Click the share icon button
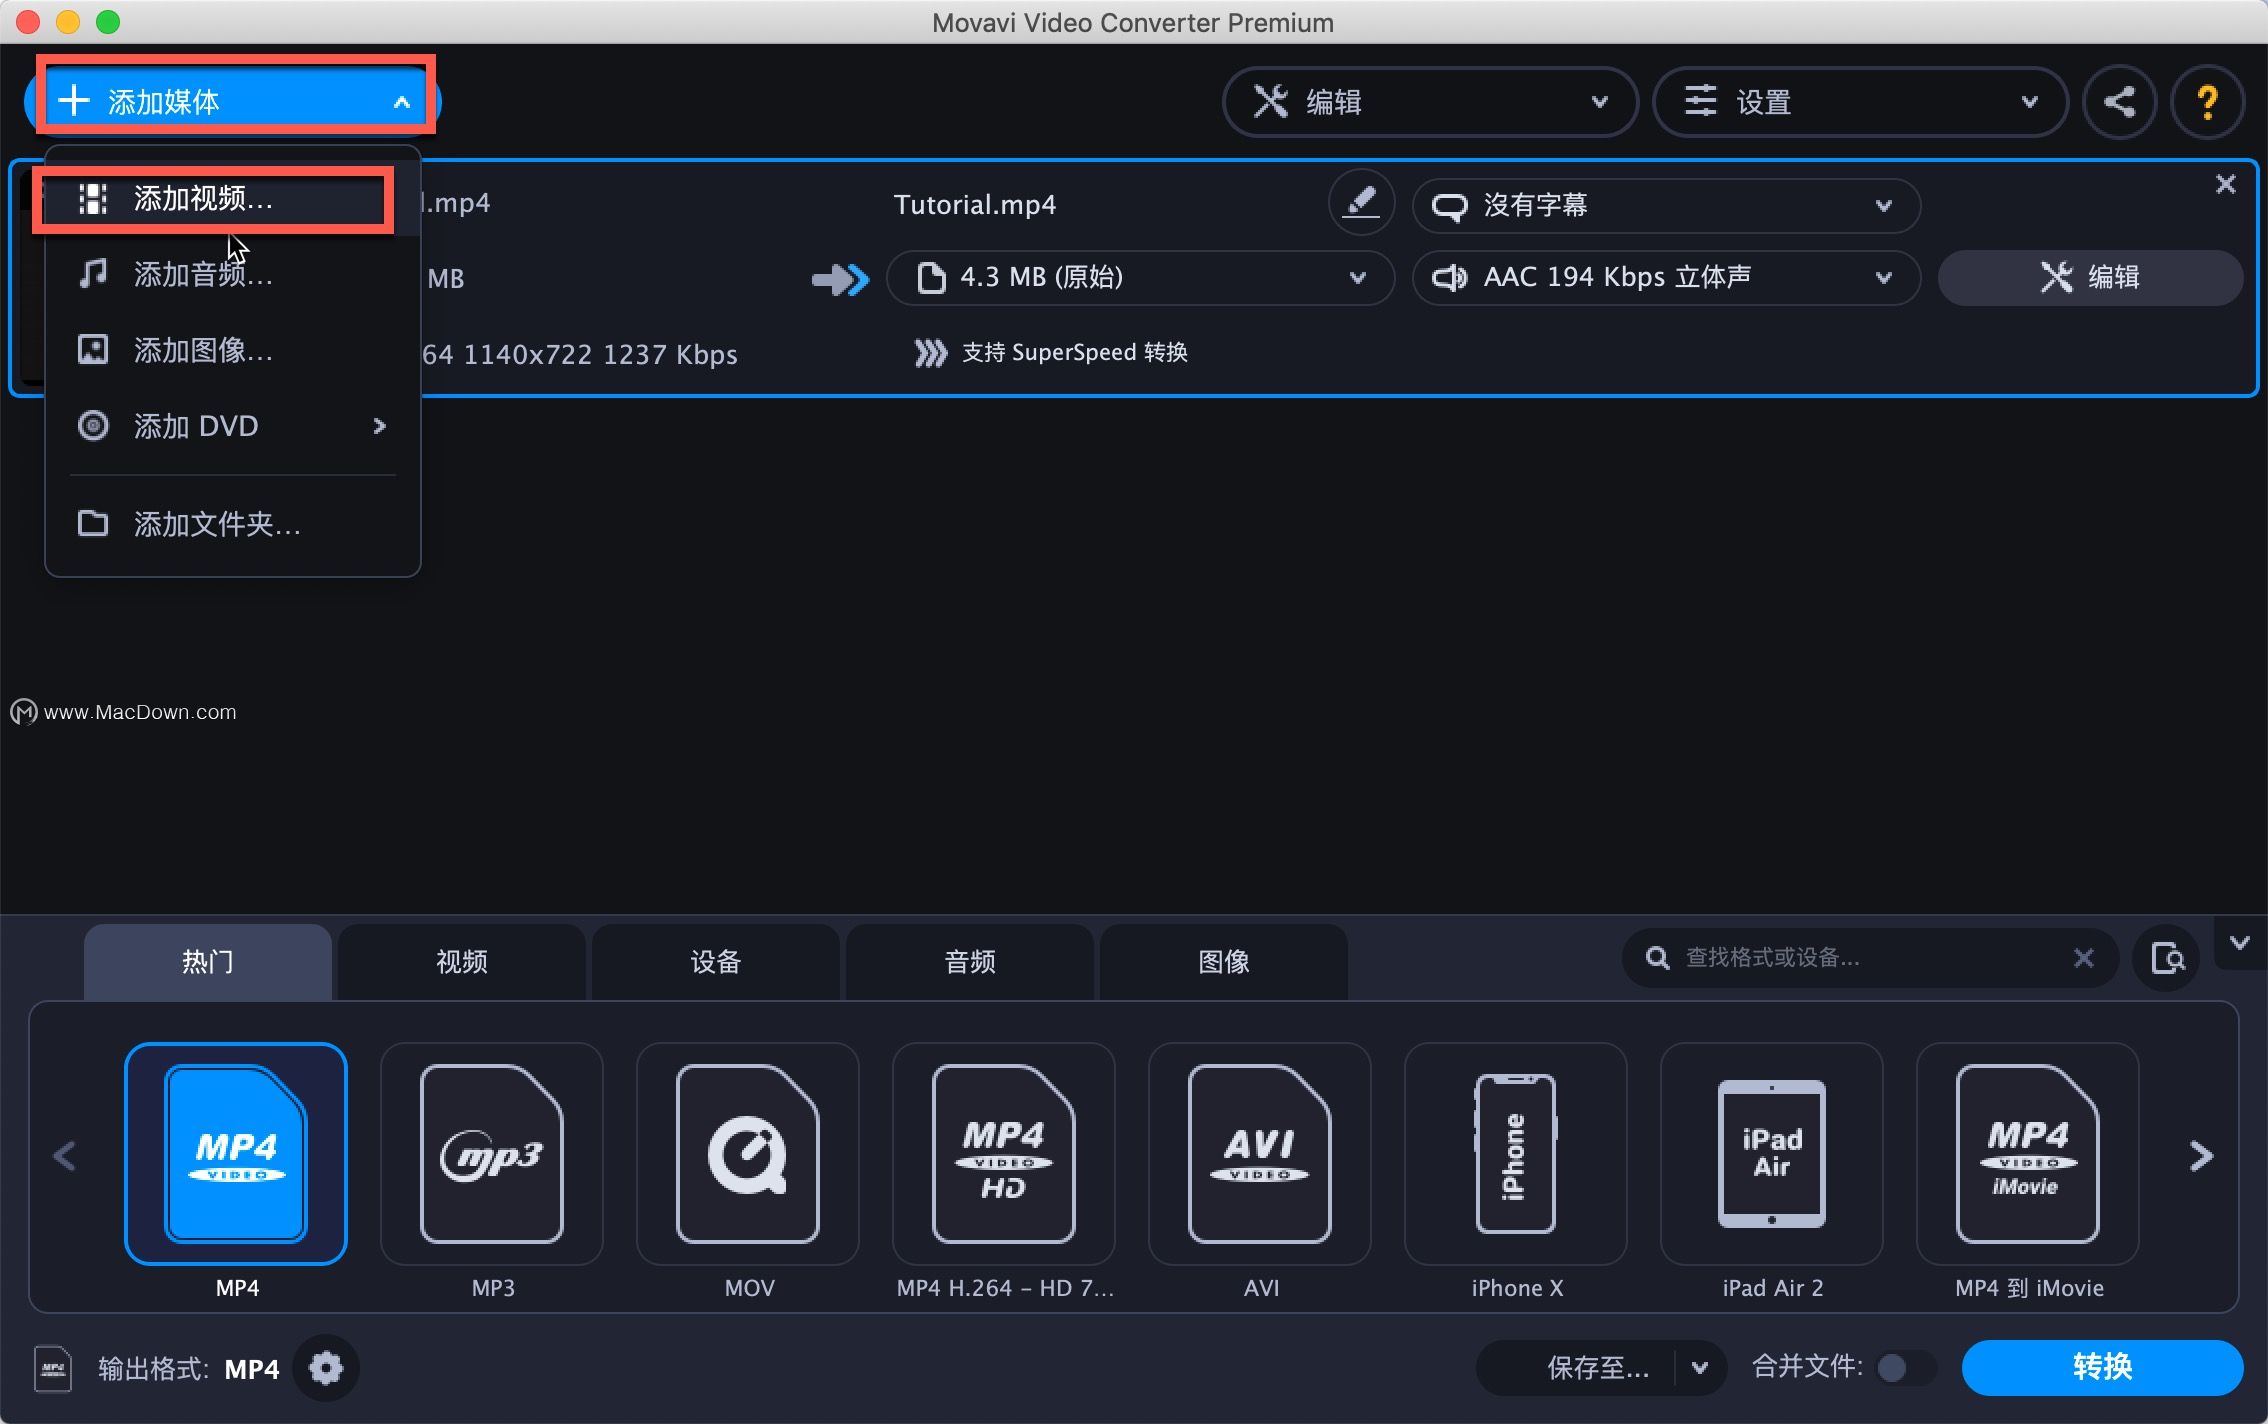Viewport: 2268px width, 1424px height. [2119, 101]
